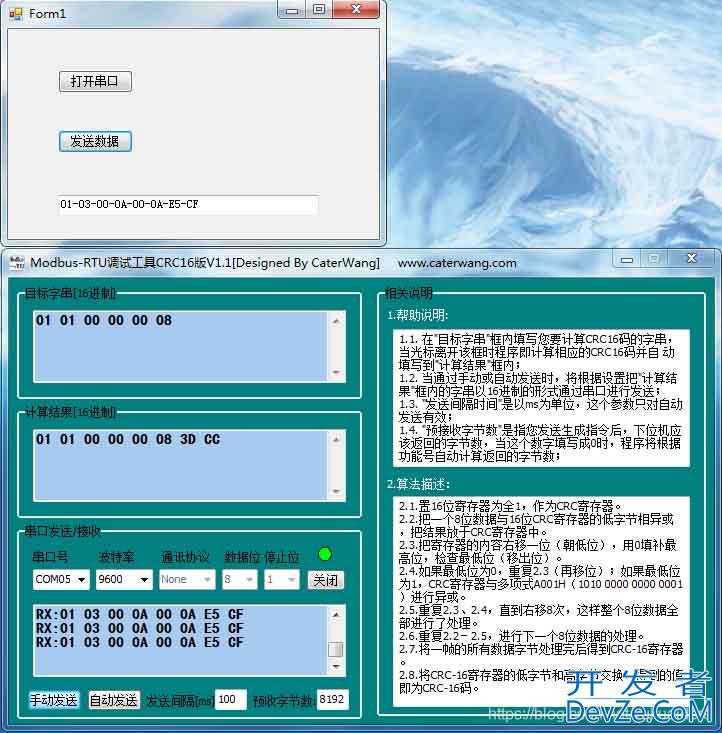Click the Modbus-RTU tool title bar icon
This screenshot has height=733, width=722.
17,263
